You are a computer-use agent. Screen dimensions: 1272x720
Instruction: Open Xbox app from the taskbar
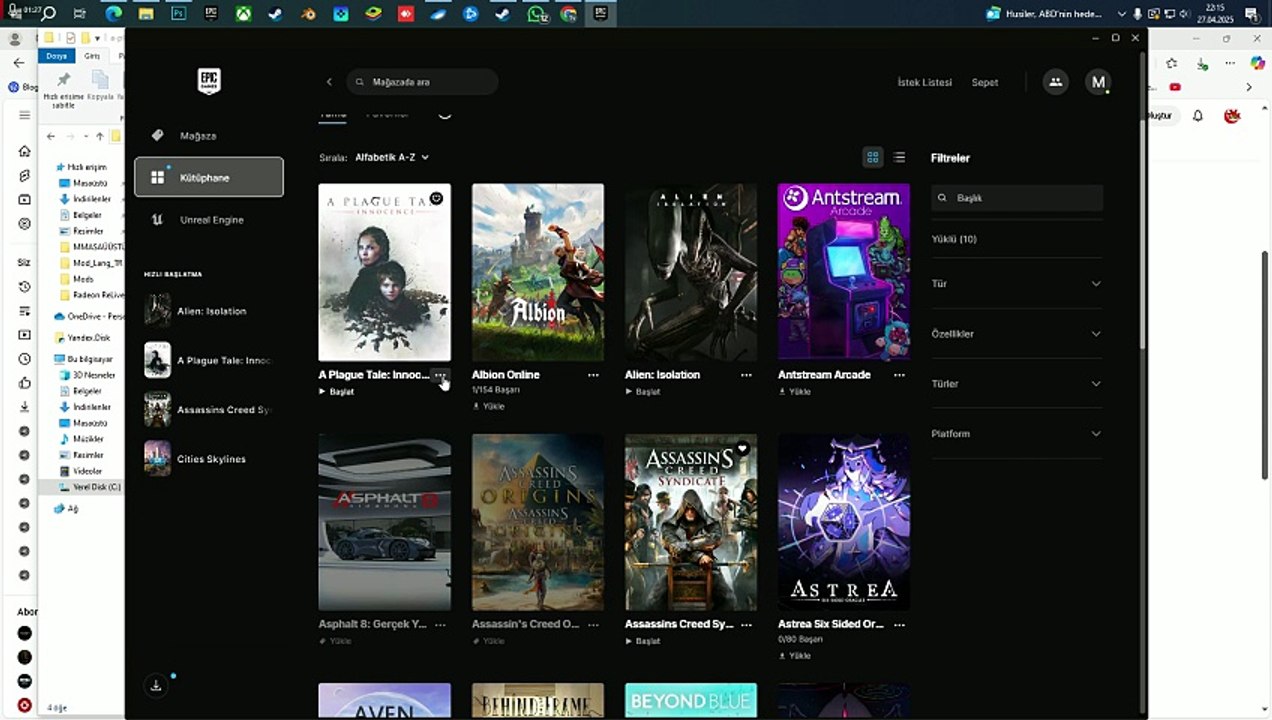[243, 14]
